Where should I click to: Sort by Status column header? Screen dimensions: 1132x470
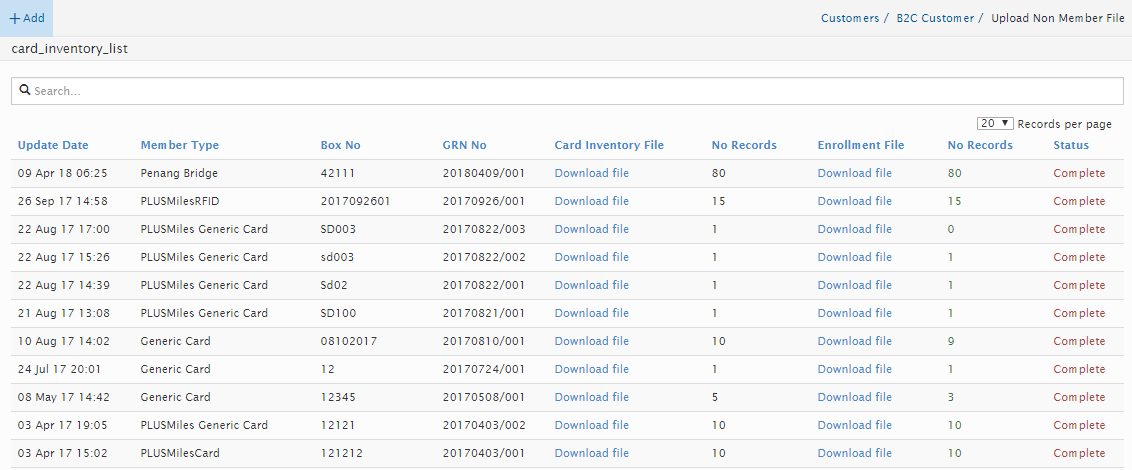(x=1071, y=145)
